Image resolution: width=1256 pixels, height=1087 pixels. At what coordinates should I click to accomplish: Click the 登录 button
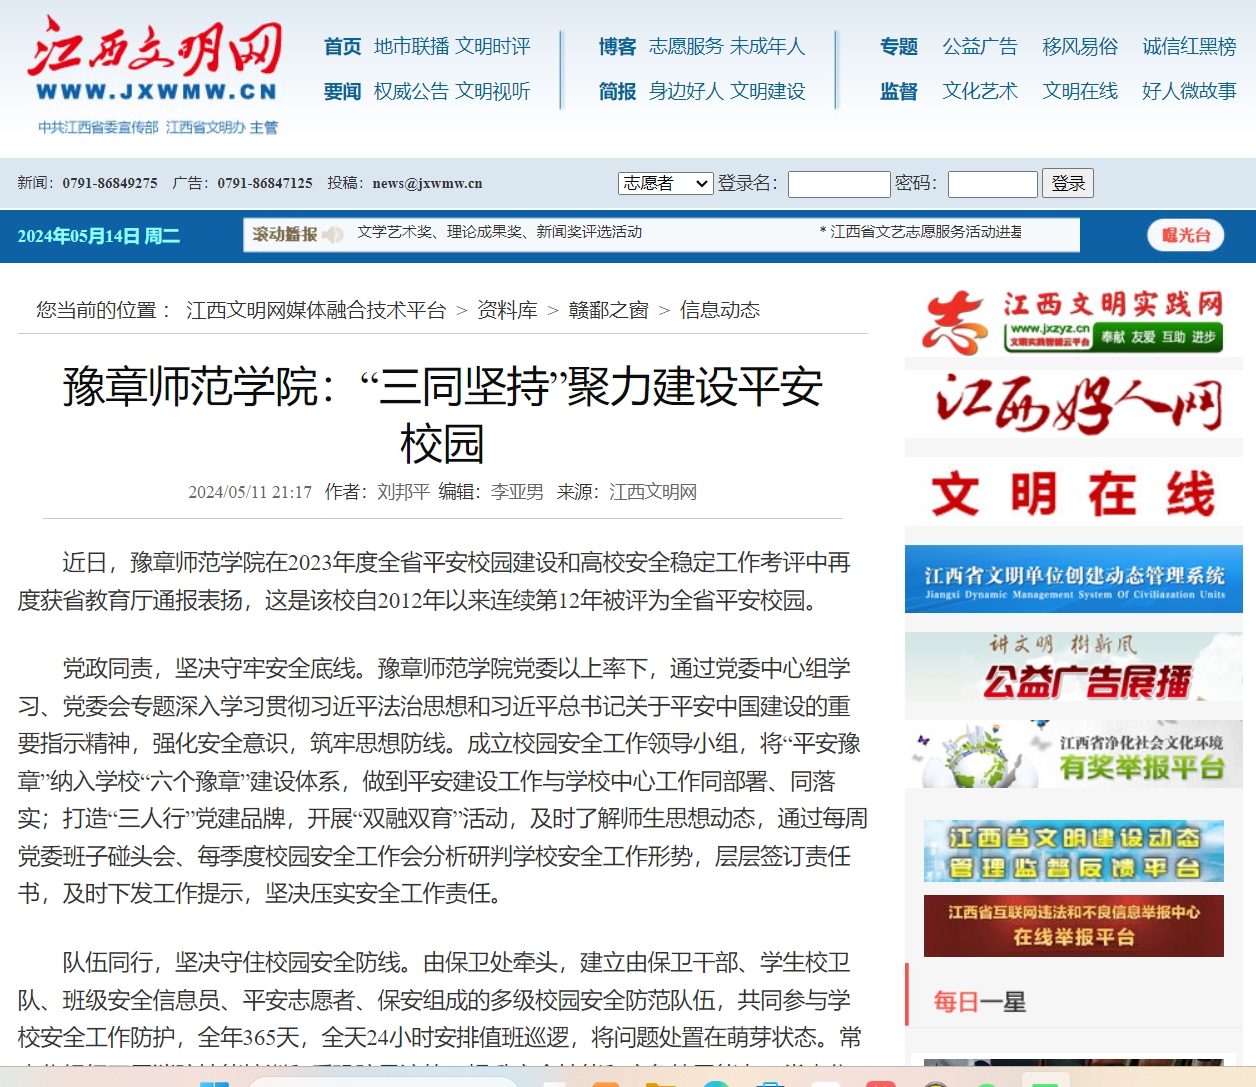click(1068, 183)
